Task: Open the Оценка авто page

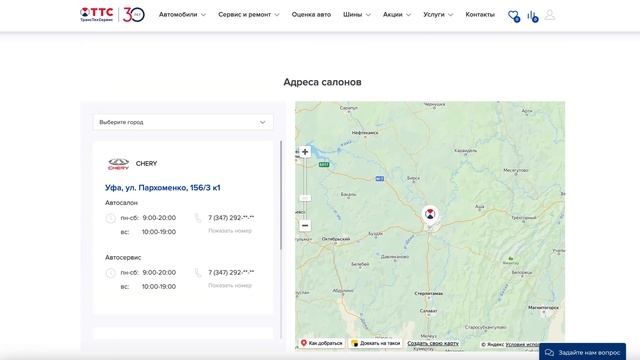Action: pos(311,15)
